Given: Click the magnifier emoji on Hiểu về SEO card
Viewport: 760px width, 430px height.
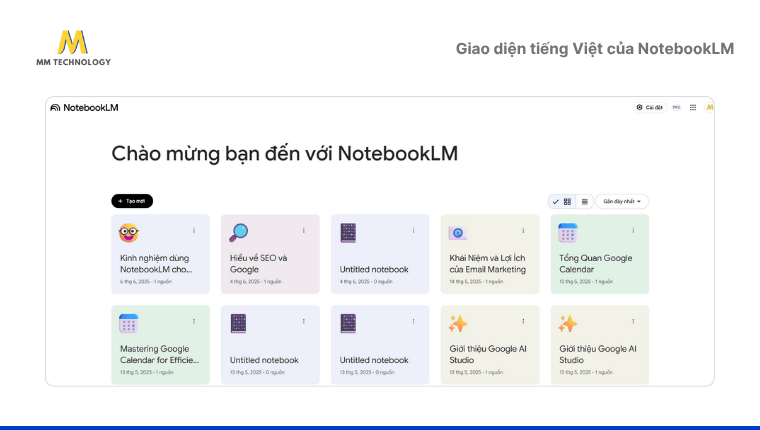Looking at the screenshot, I should pos(238,233).
